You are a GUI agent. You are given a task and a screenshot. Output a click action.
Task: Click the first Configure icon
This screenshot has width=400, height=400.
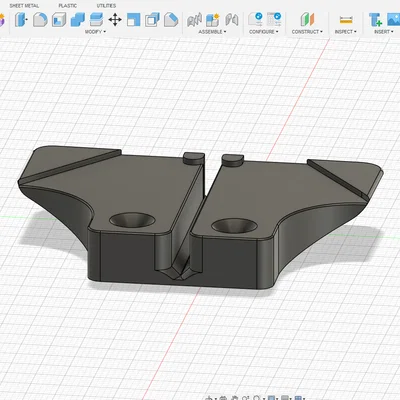coord(256,19)
